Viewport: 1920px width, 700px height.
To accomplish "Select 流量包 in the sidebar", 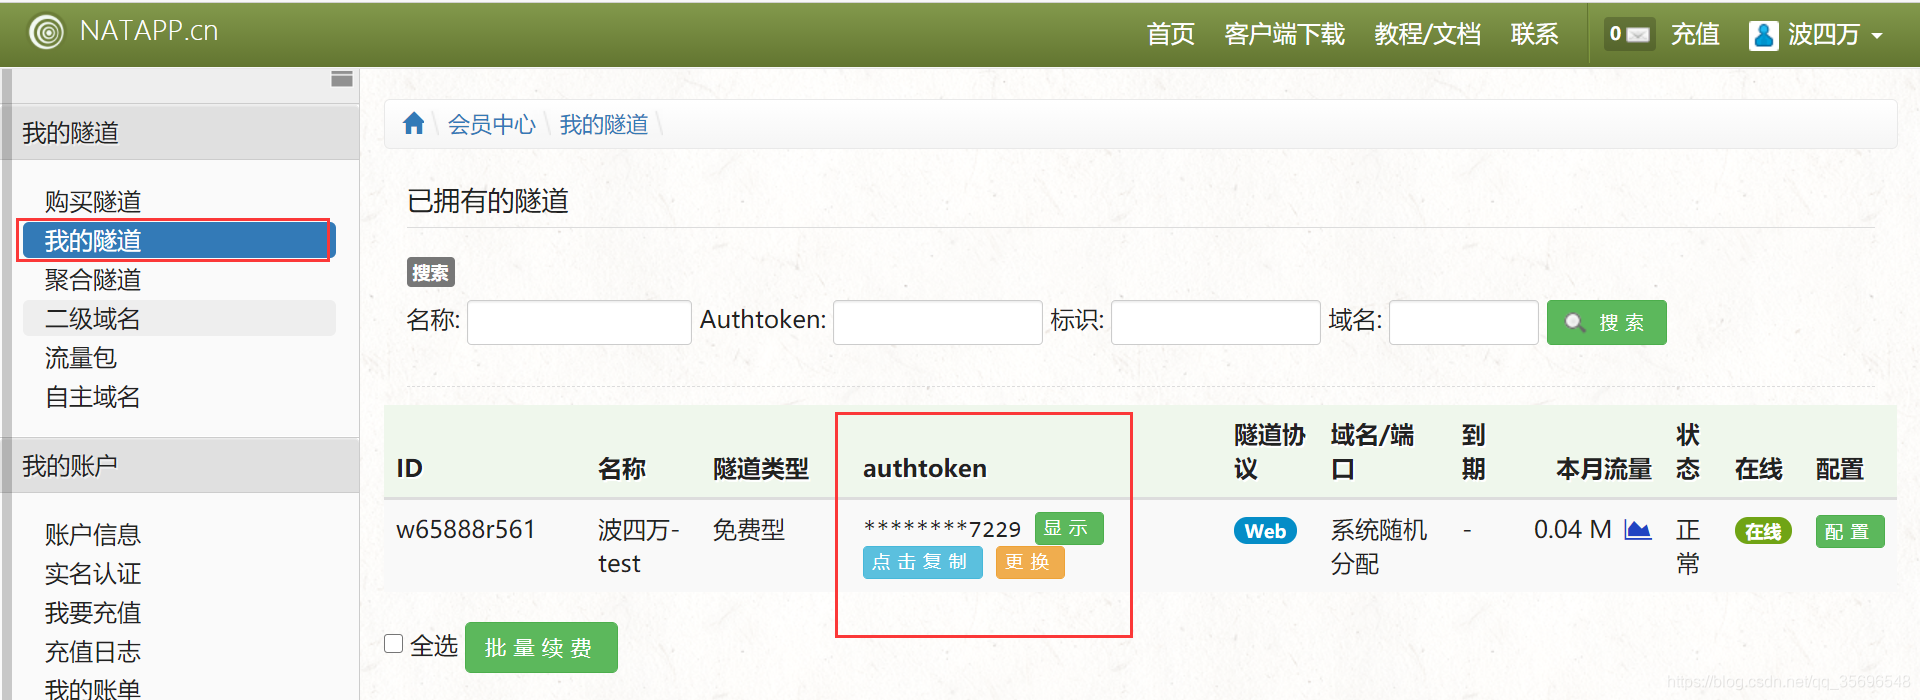I will click(81, 358).
